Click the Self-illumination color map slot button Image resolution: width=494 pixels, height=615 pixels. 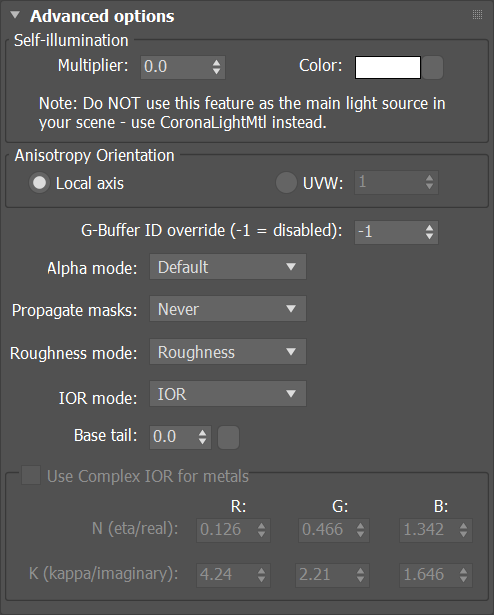coord(433,67)
